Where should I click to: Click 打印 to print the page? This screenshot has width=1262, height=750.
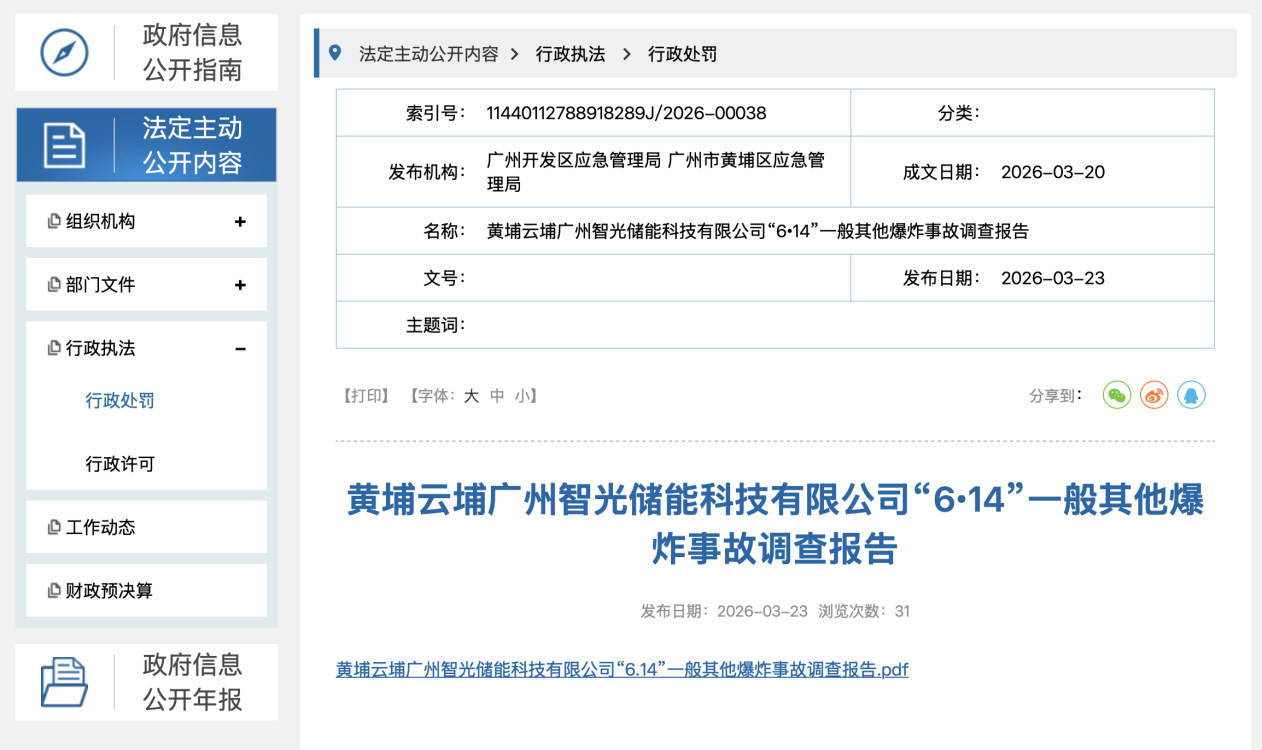point(368,395)
